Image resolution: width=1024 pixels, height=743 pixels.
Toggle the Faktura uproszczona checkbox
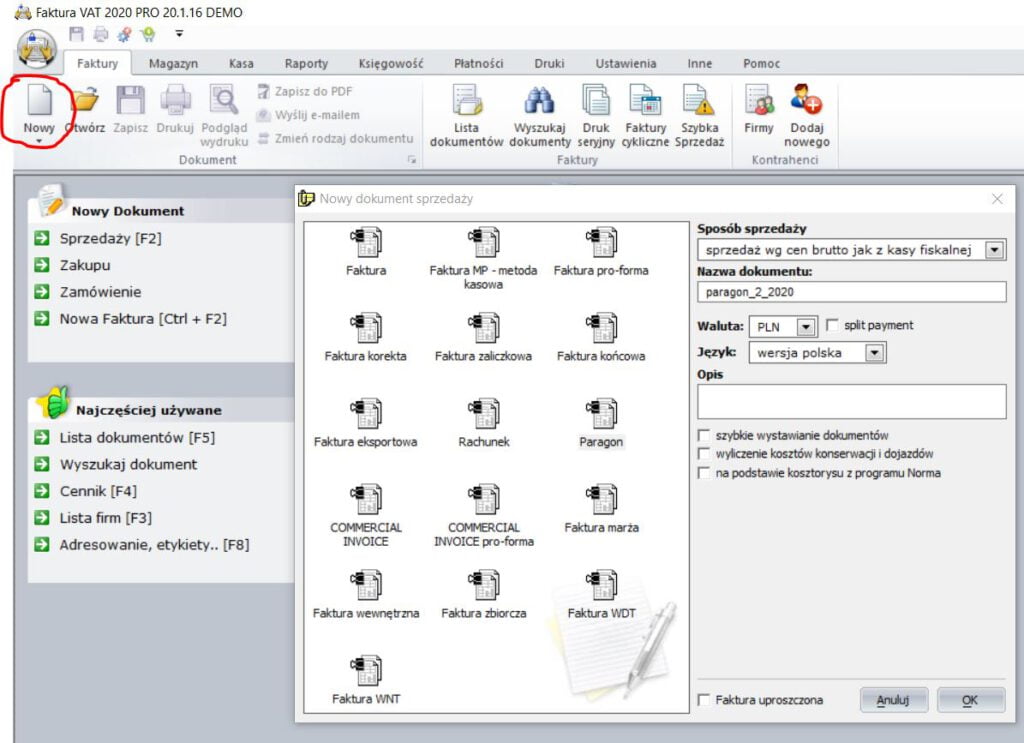click(705, 700)
